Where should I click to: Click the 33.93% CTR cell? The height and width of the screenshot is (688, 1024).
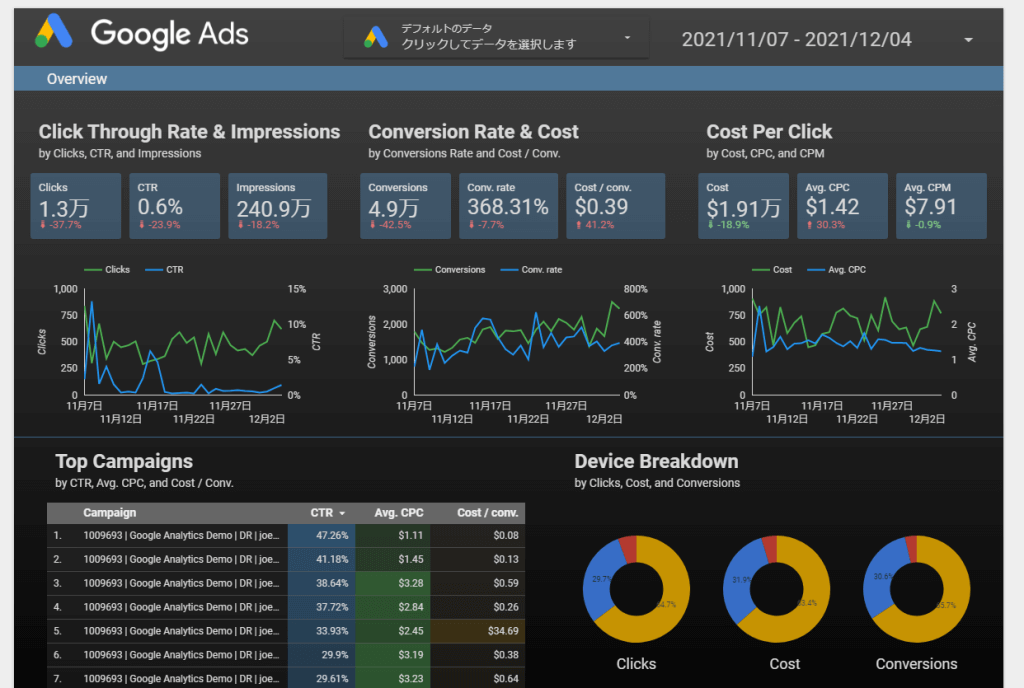click(x=321, y=631)
